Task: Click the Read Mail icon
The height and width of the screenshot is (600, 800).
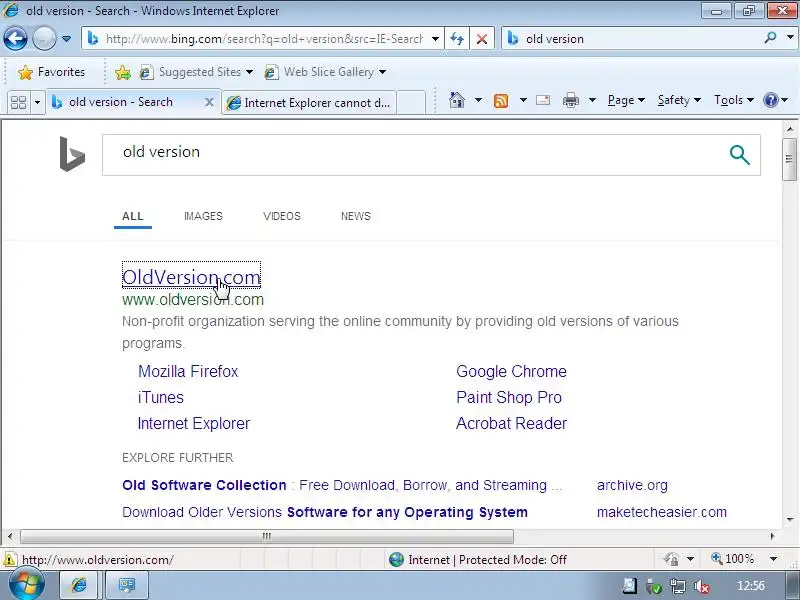Action: (543, 100)
